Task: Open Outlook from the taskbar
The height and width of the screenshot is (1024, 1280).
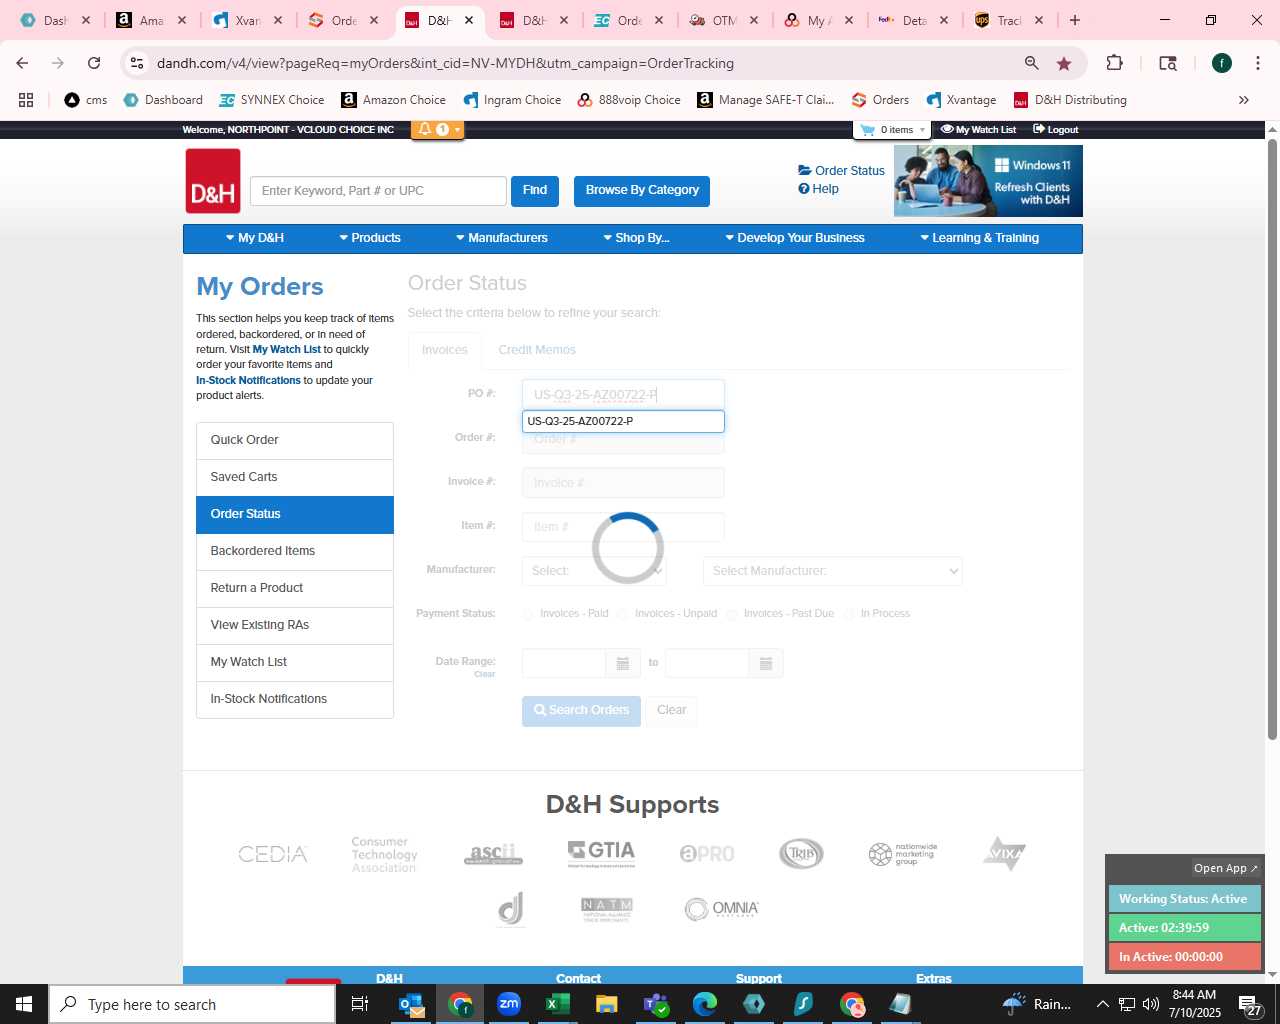Action: (411, 1004)
